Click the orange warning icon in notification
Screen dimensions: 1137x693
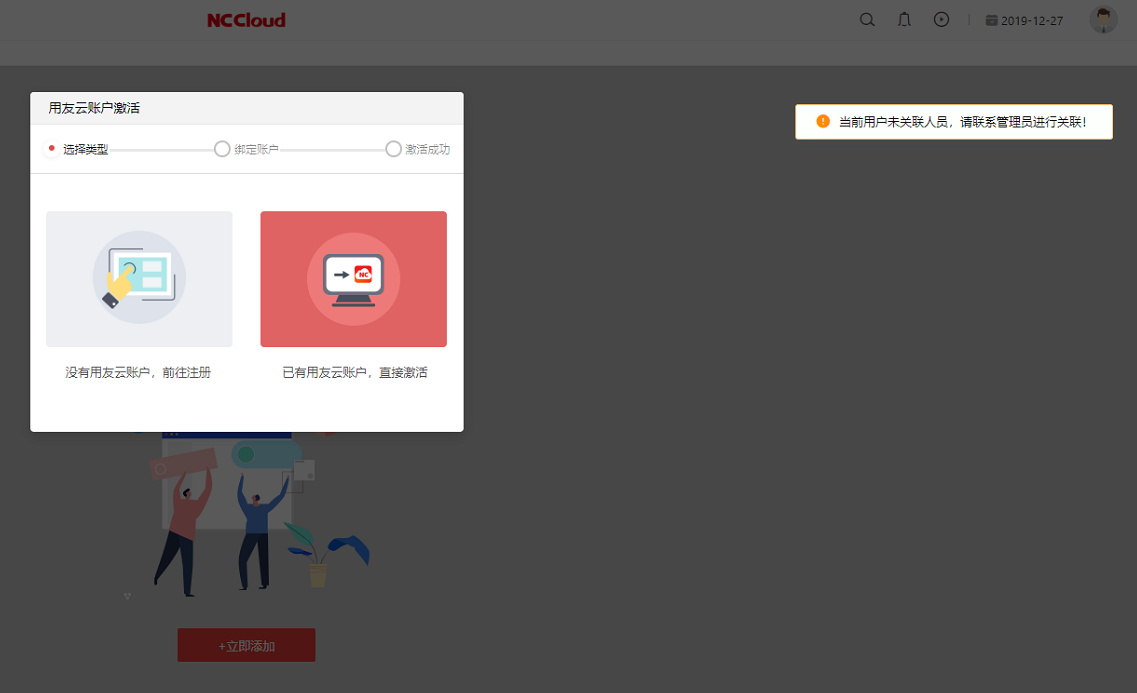click(x=823, y=122)
